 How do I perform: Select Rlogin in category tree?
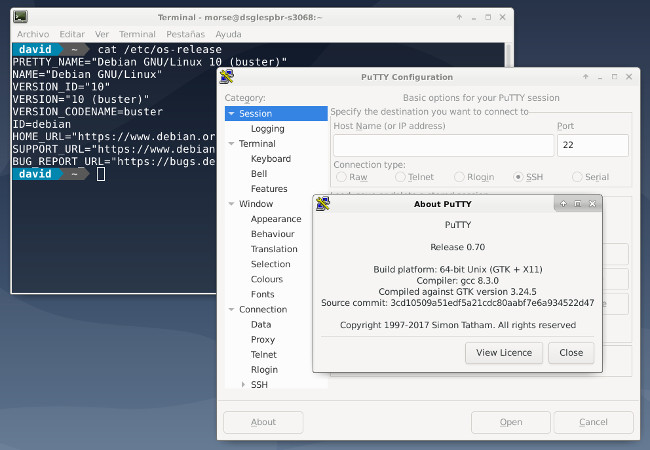pyautogui.click(x=264, y=370)
